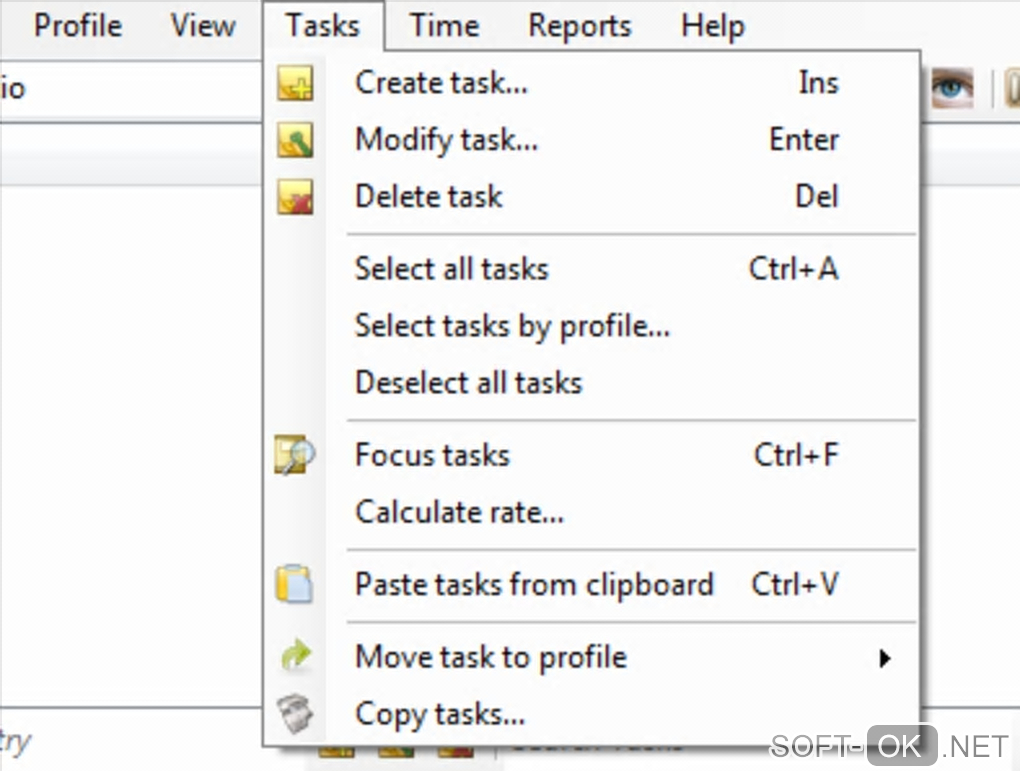Click the Paste tasks clipboard icon
Viewport: 1020px width, 771px height.
tap(295, 584)
